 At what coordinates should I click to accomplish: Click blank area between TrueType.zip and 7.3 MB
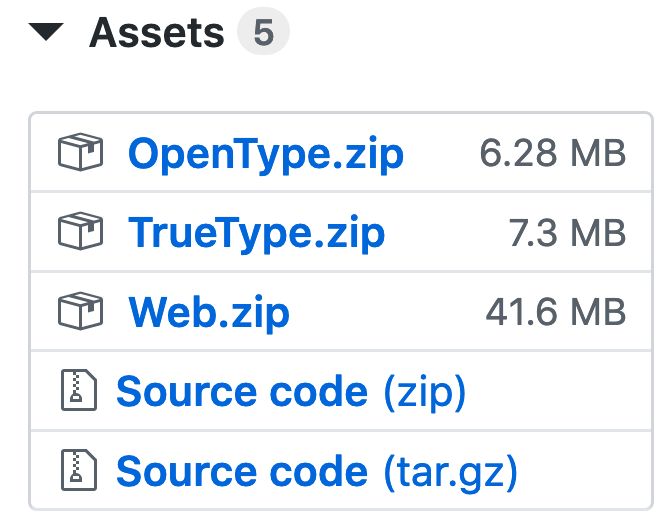pyautogui.click(x=447, y=232)
